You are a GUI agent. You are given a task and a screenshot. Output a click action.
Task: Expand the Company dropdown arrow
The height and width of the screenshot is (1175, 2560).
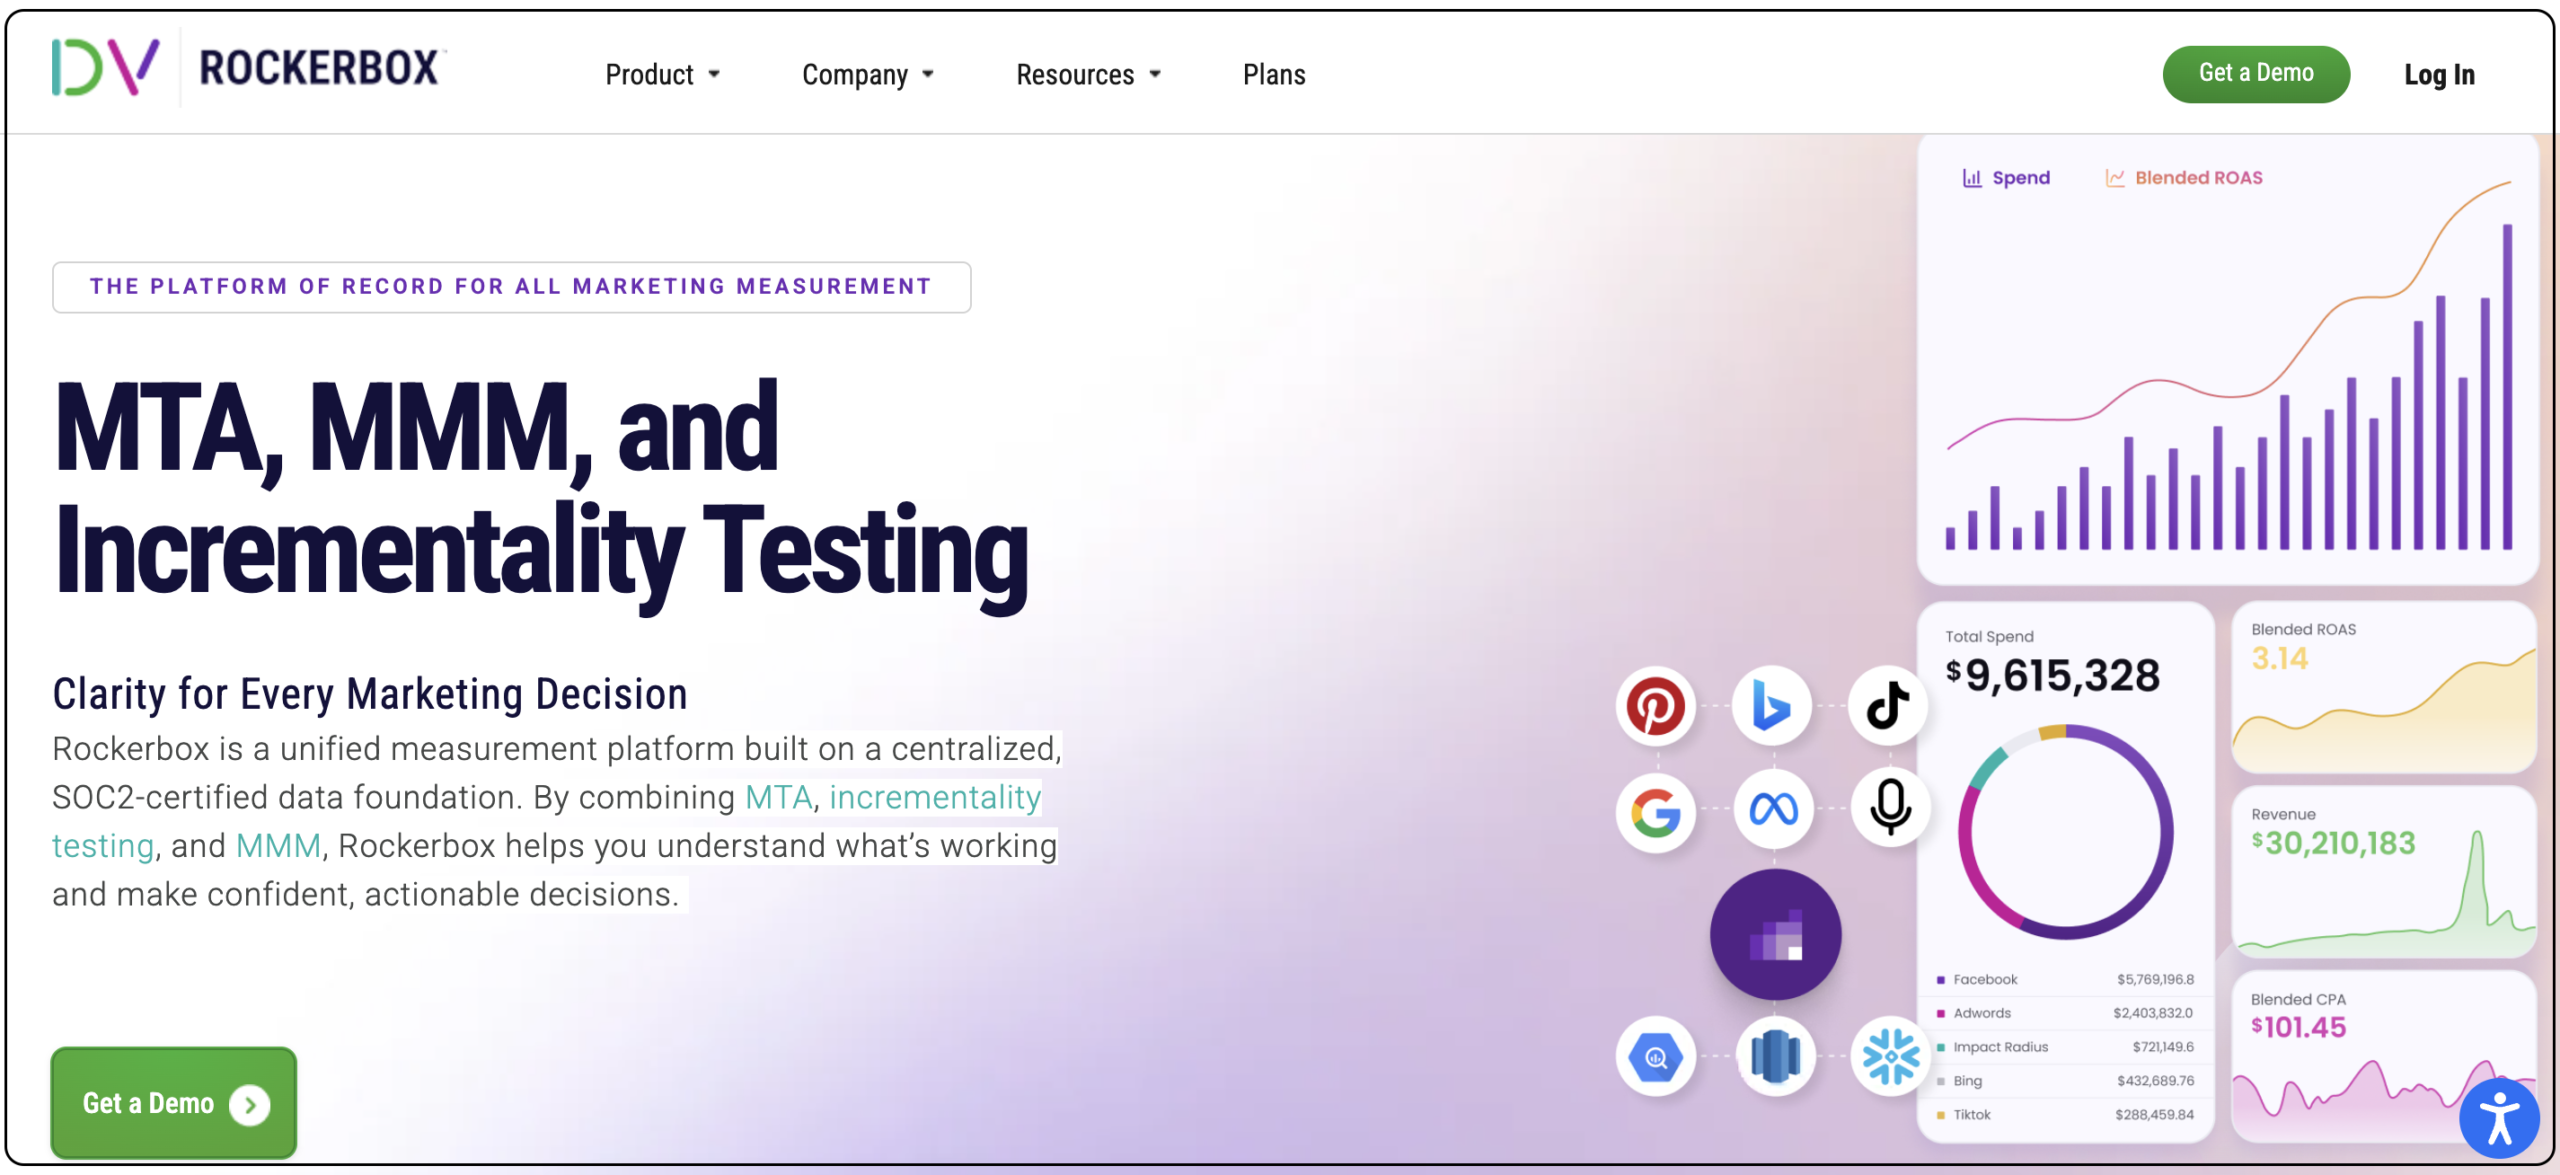tap(928, 74)
